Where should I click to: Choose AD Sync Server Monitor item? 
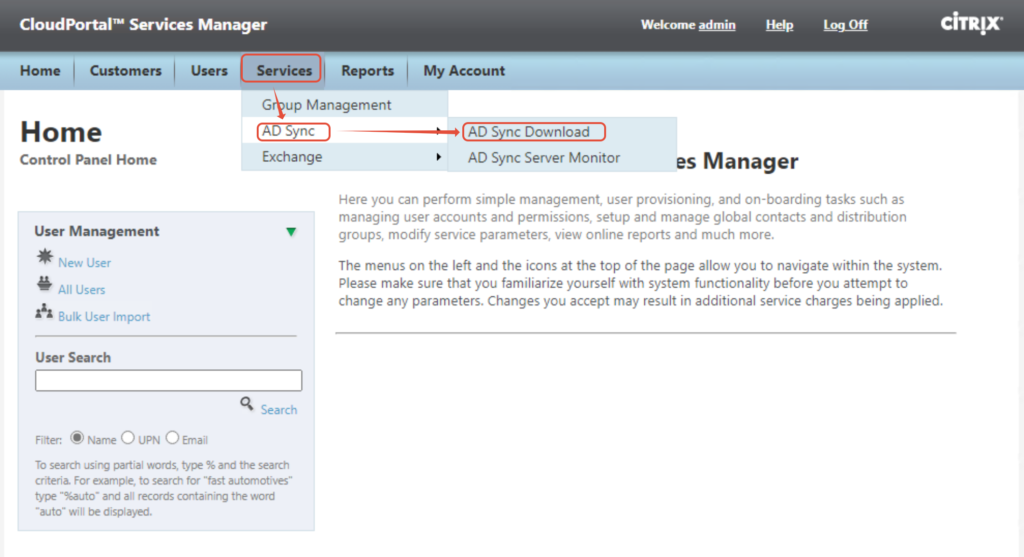562,158
